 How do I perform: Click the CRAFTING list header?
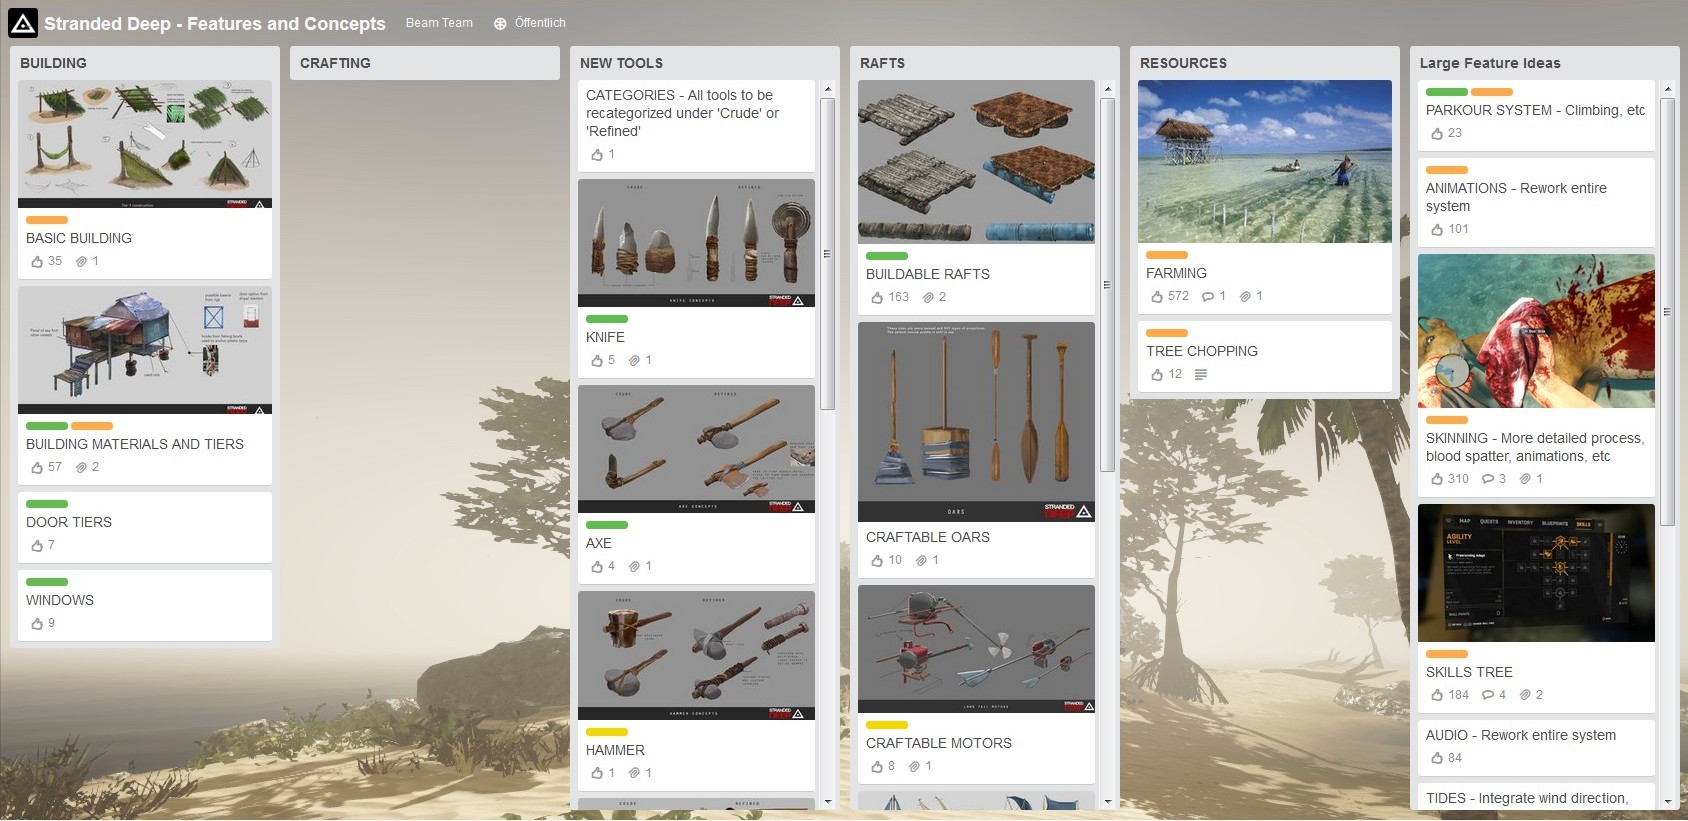coord(335,63)
